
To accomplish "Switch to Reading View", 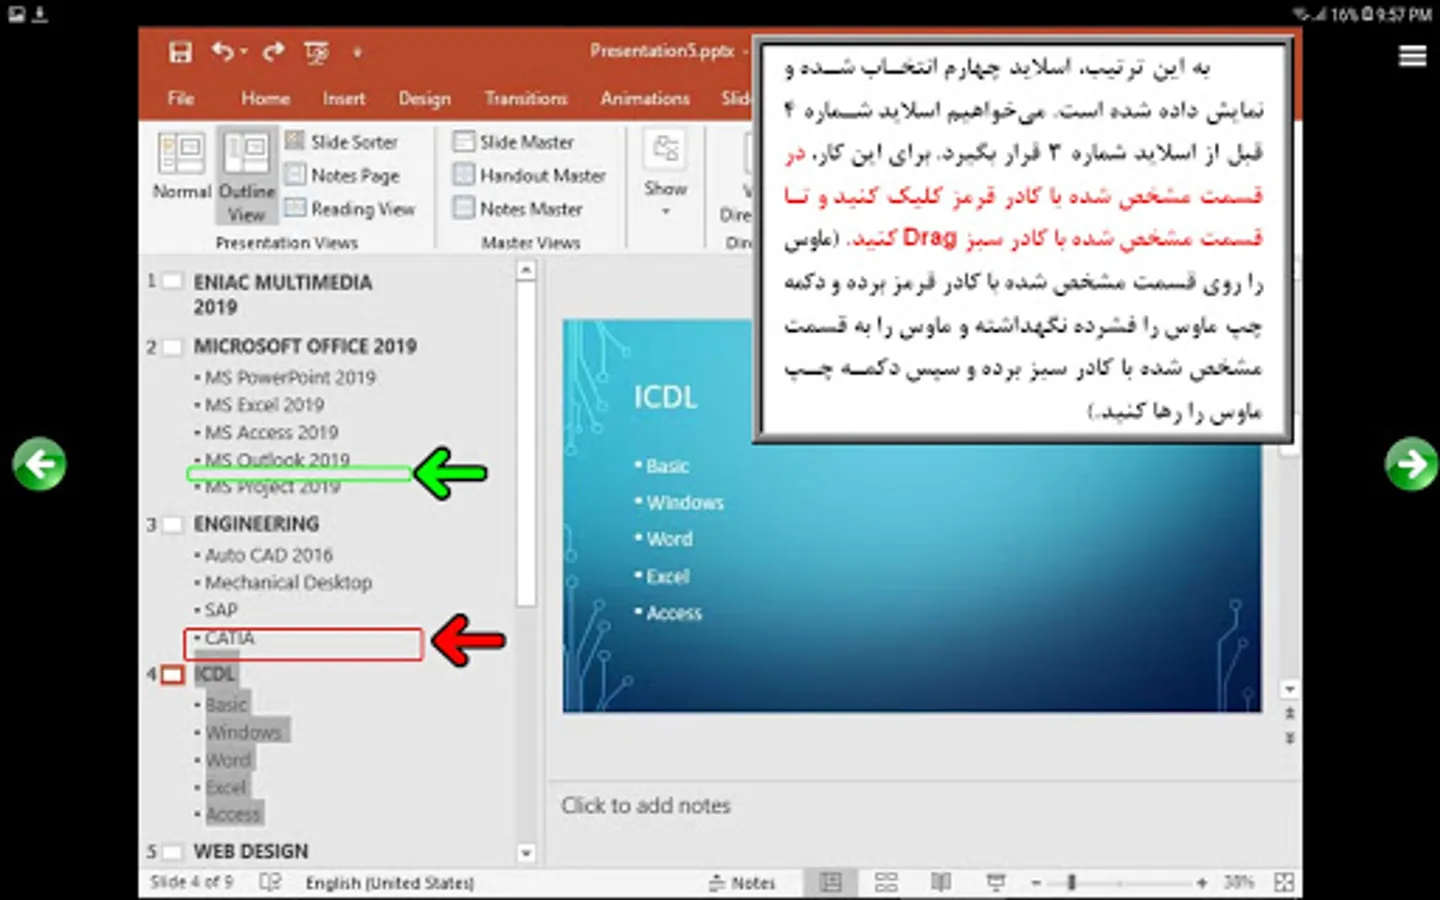I will [x=350, y=208].
